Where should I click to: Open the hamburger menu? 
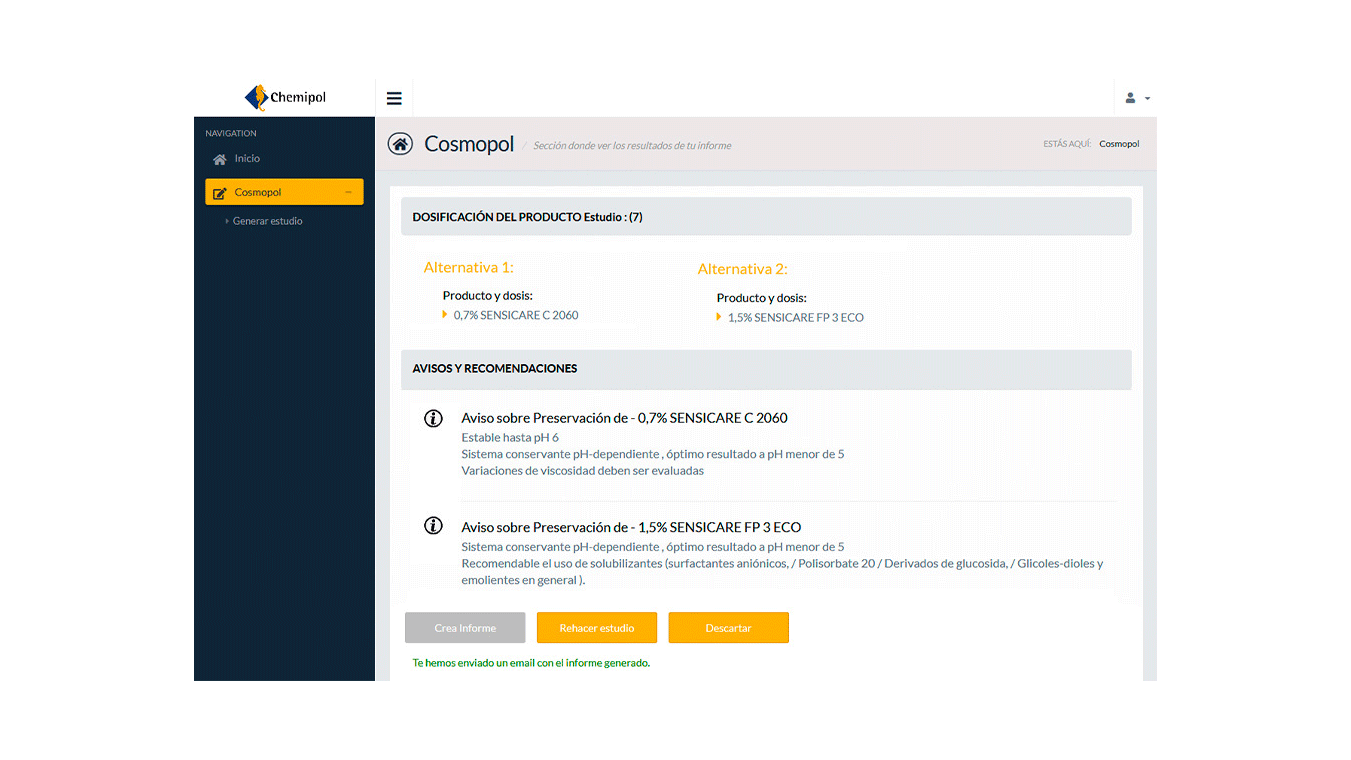coord(394,97)
